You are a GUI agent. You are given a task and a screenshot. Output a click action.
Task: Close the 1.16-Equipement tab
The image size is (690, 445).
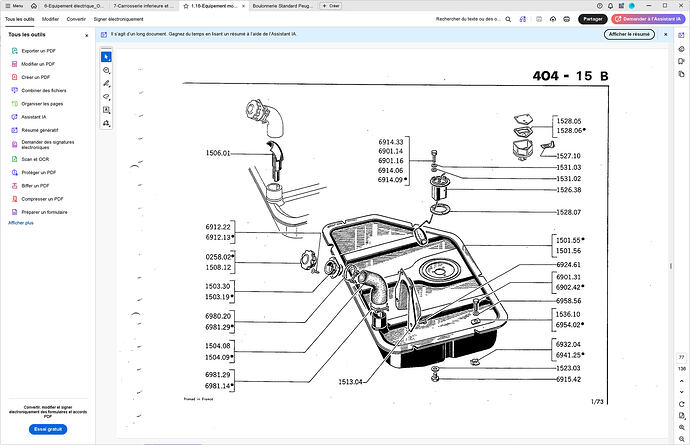point(243,6)
